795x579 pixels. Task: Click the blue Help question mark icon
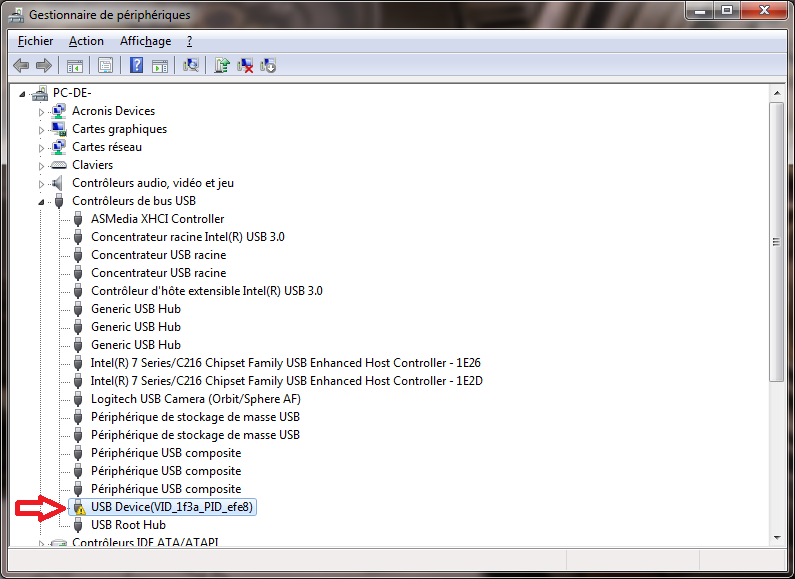tap(136, 65)
